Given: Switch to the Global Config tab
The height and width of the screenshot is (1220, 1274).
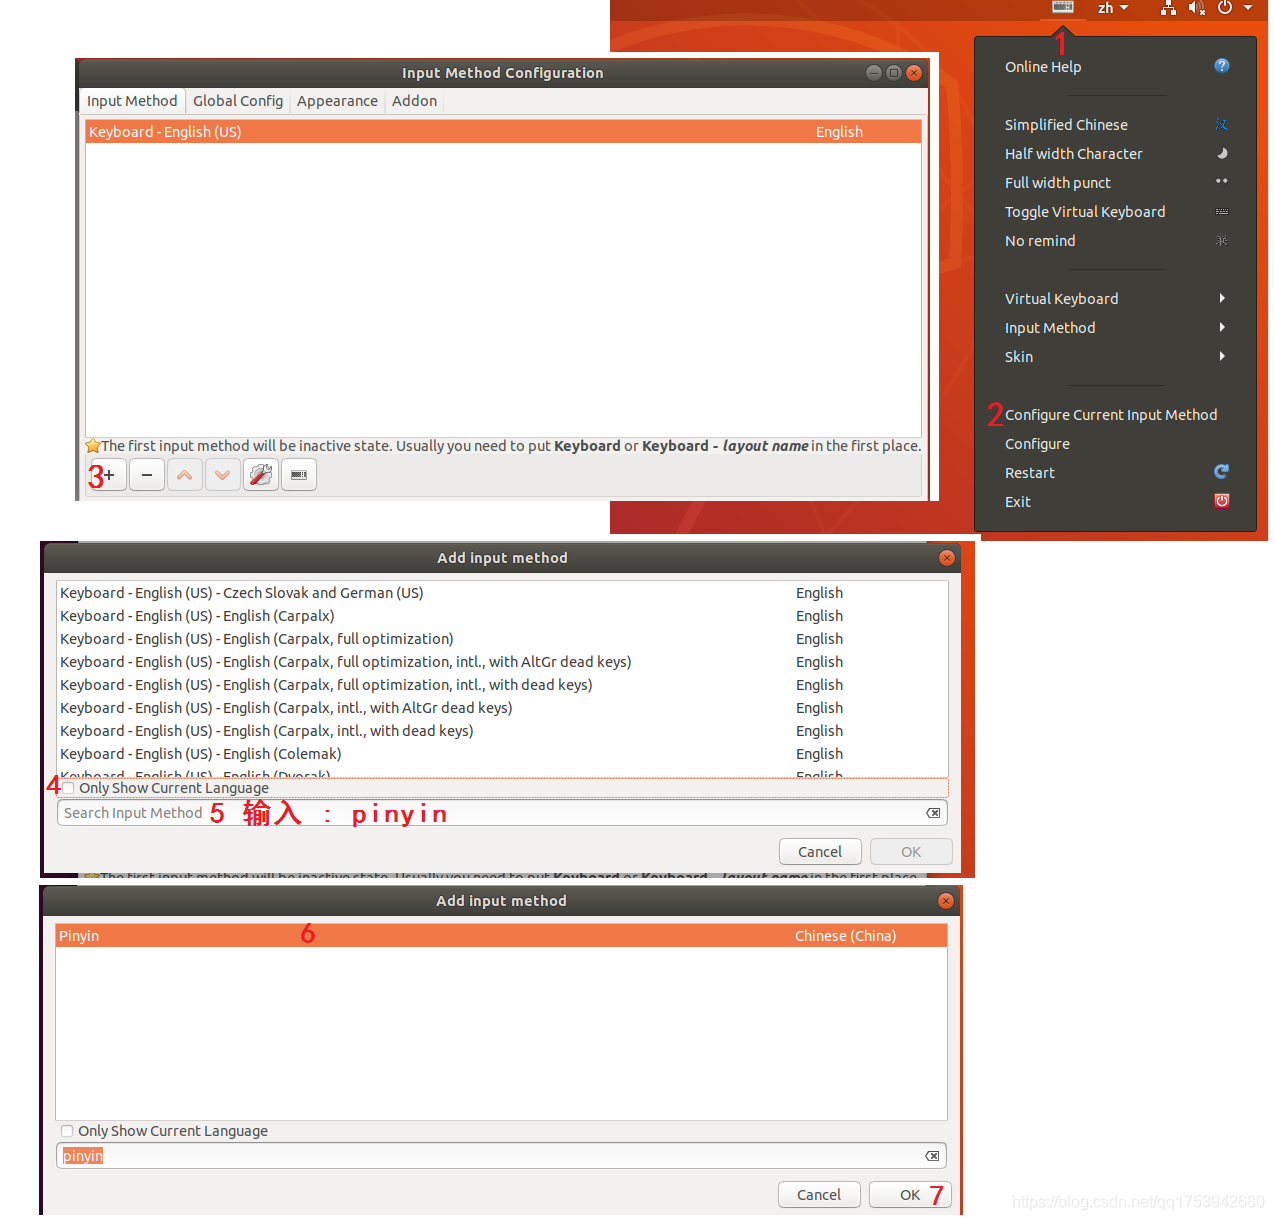Looking at the screenshot, I should point(237,100).
